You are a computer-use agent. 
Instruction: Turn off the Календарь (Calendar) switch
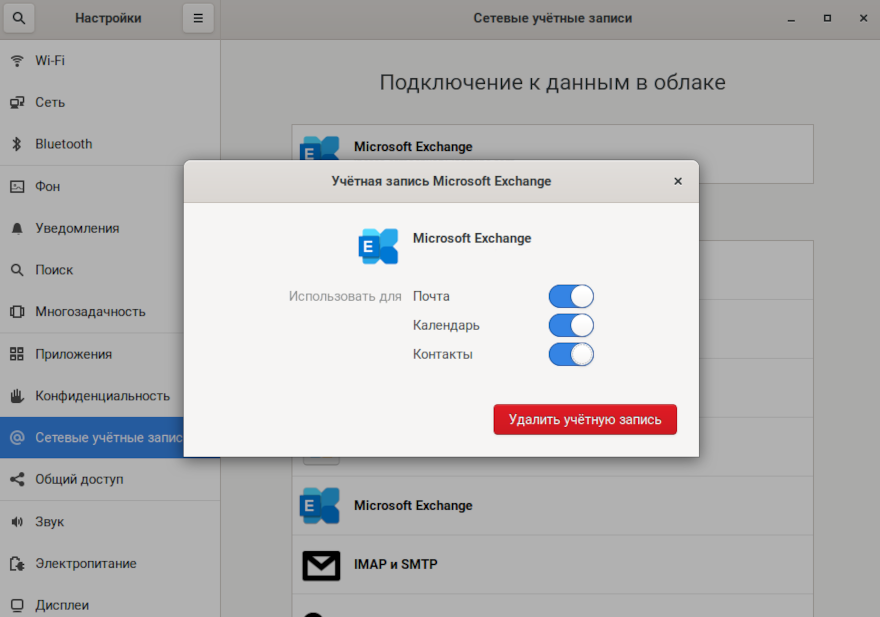pyautogui.click(x=571, y=325)
